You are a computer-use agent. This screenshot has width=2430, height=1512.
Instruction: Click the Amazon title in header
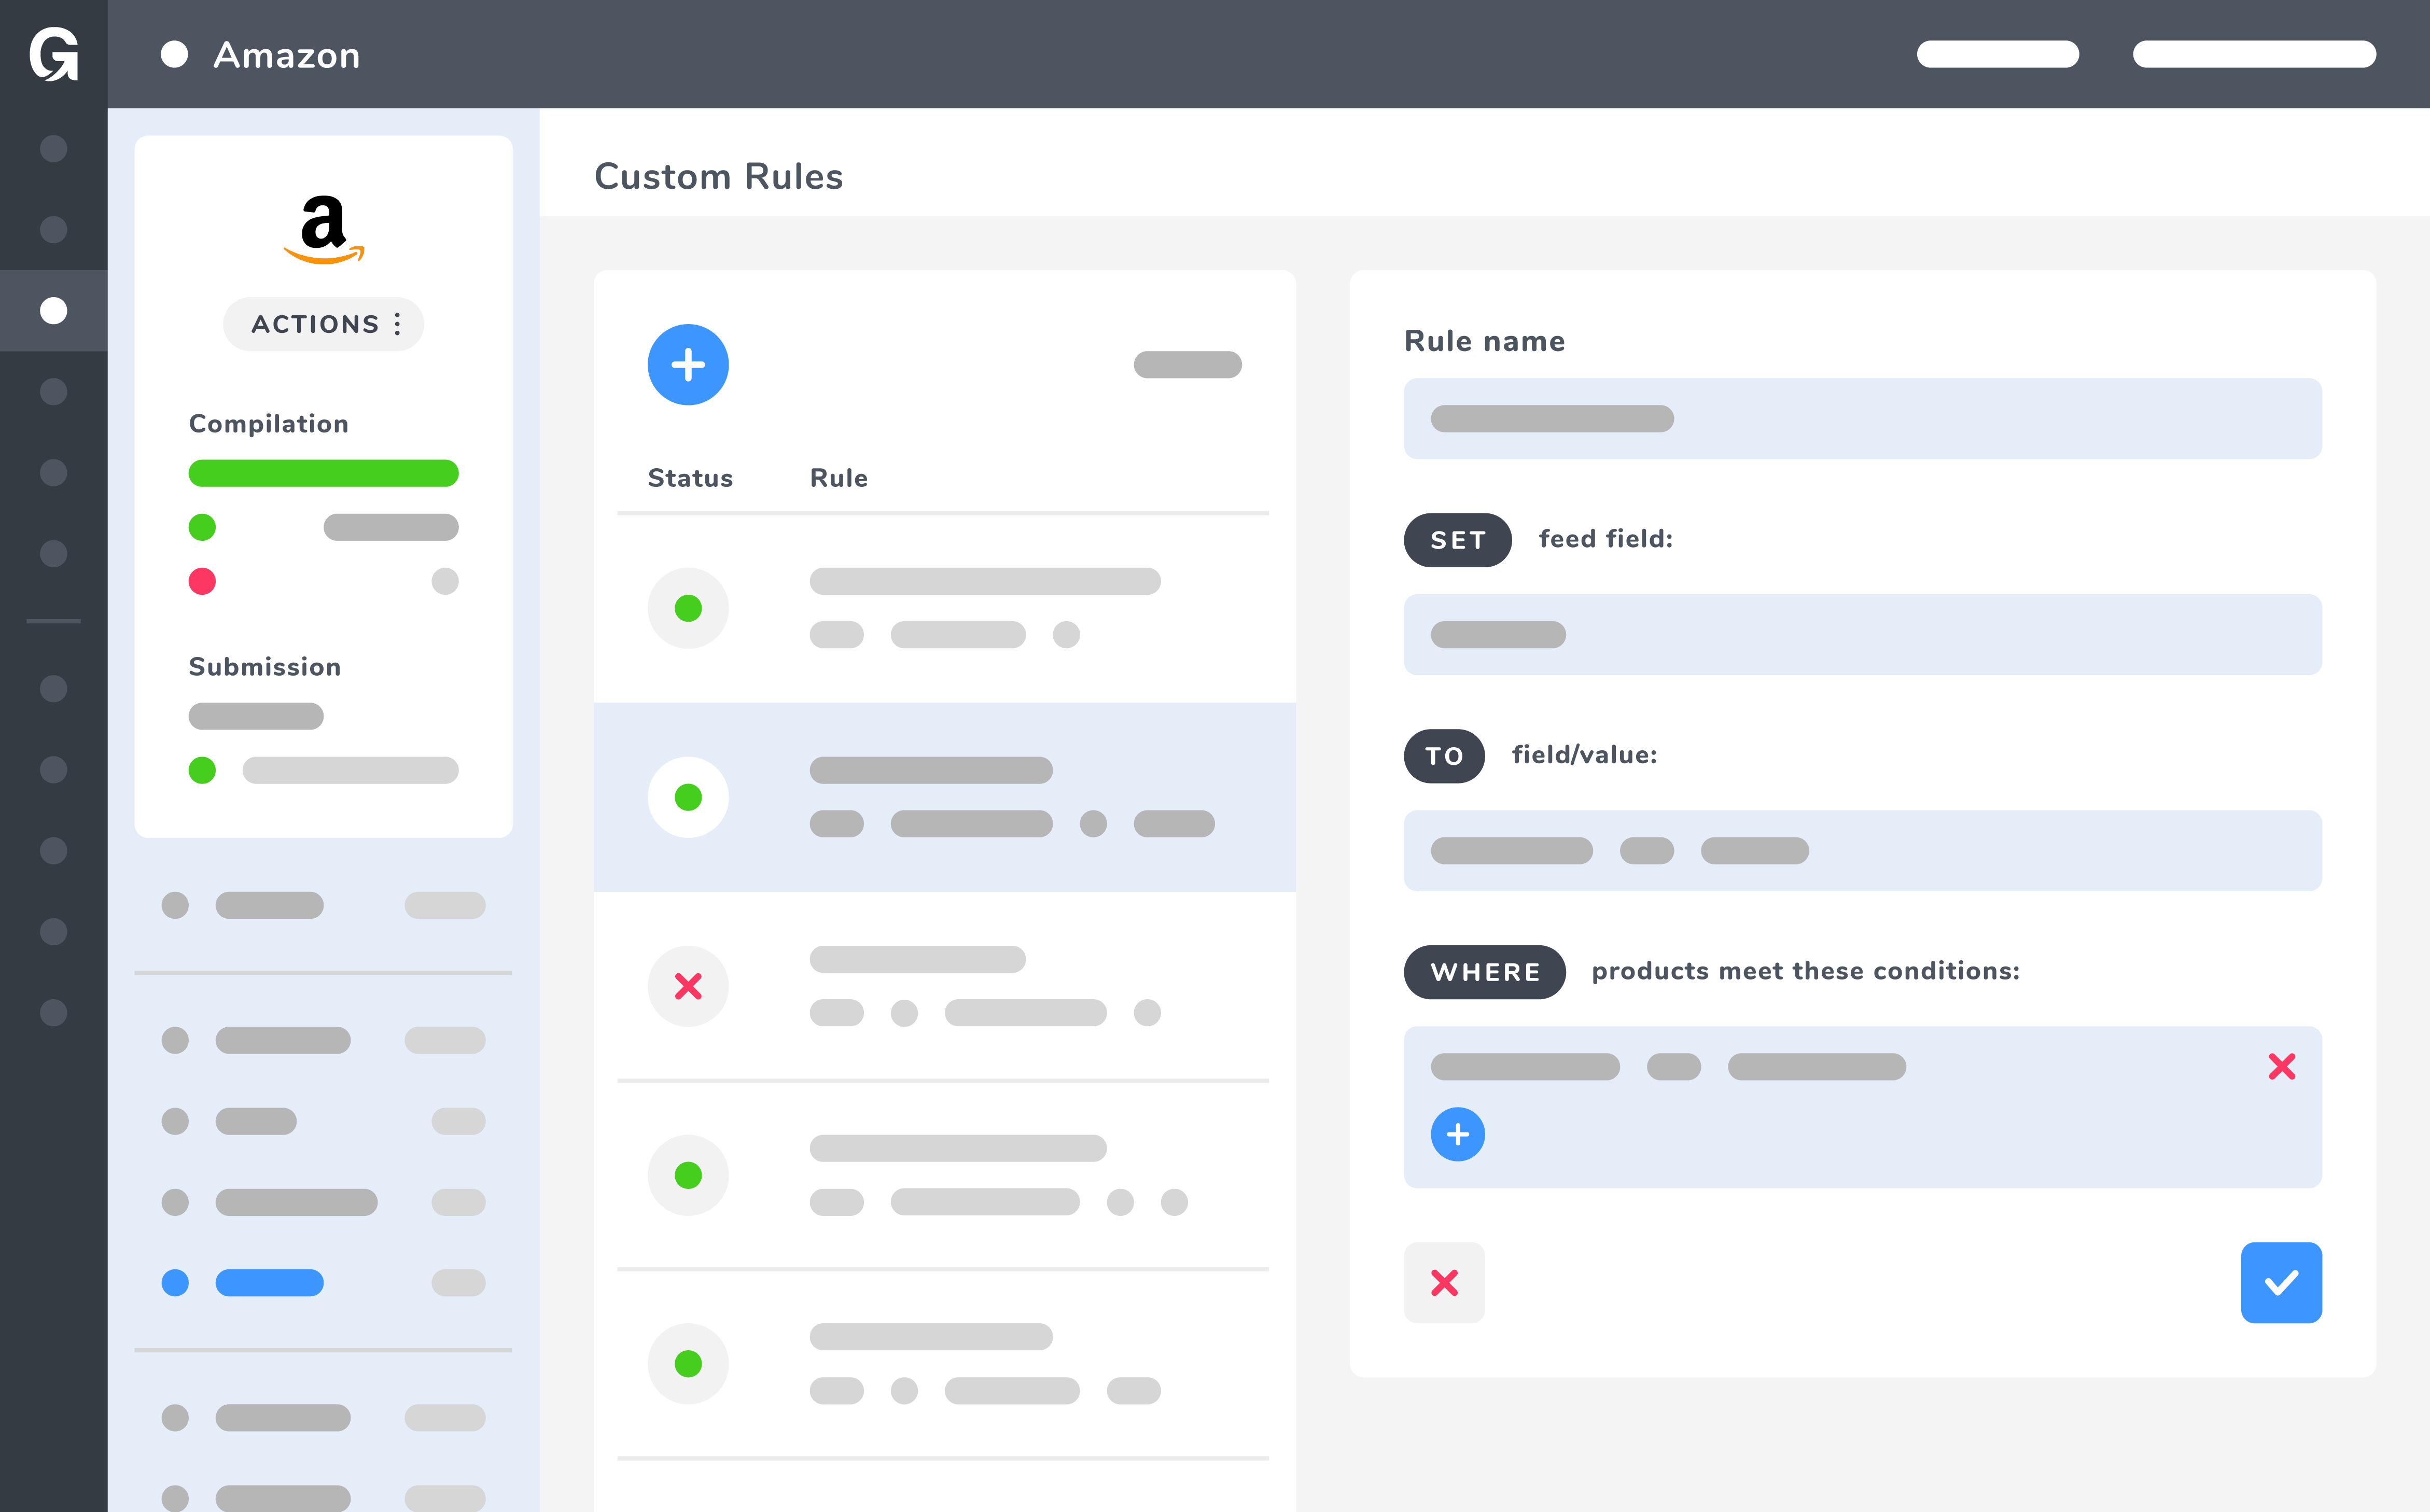pyautogui.click(x=287, y=54)
